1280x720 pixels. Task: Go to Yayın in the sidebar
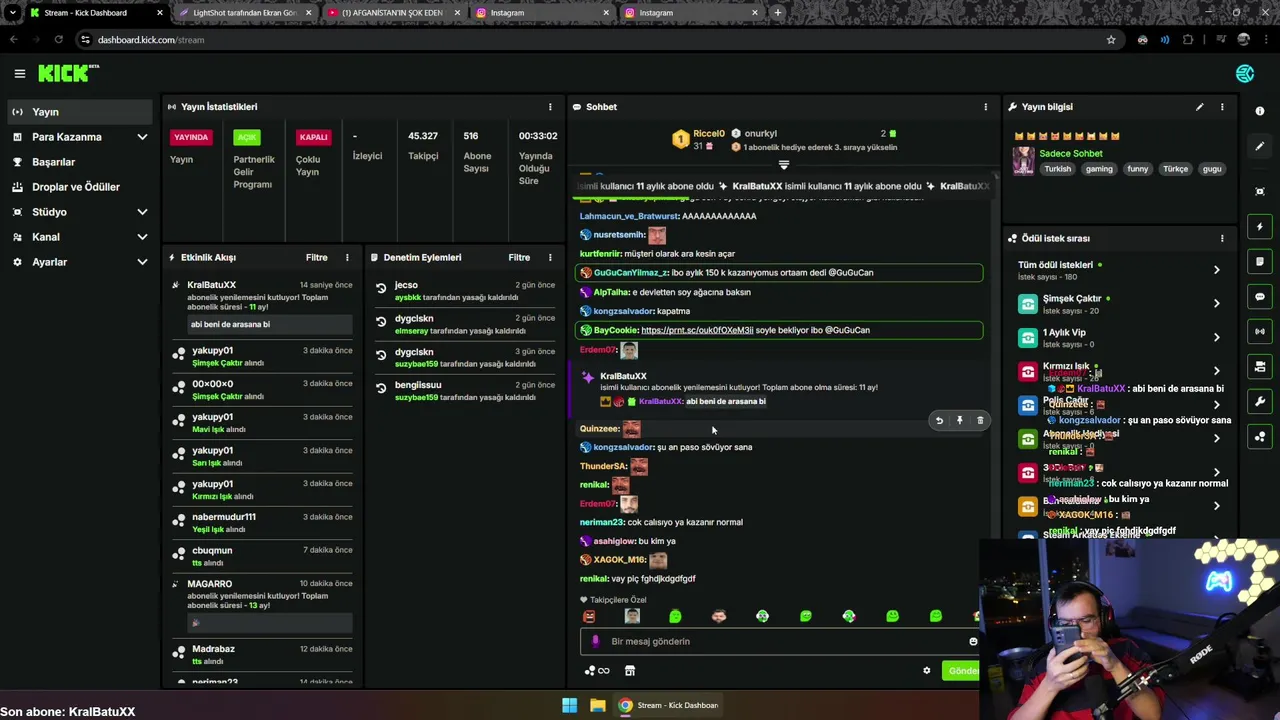[x=80, y=112]
